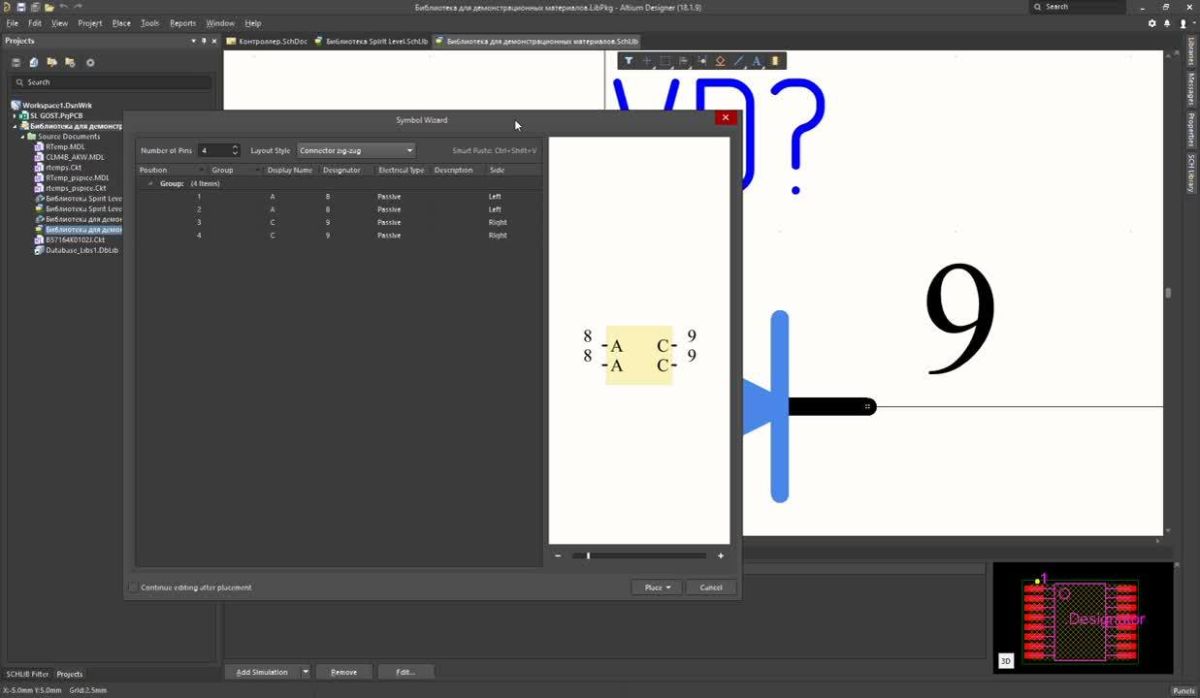The height and width of the screenshot is (698, 1200).
Task: Open Projects panel settings gear icon
Action: [90, 62]
